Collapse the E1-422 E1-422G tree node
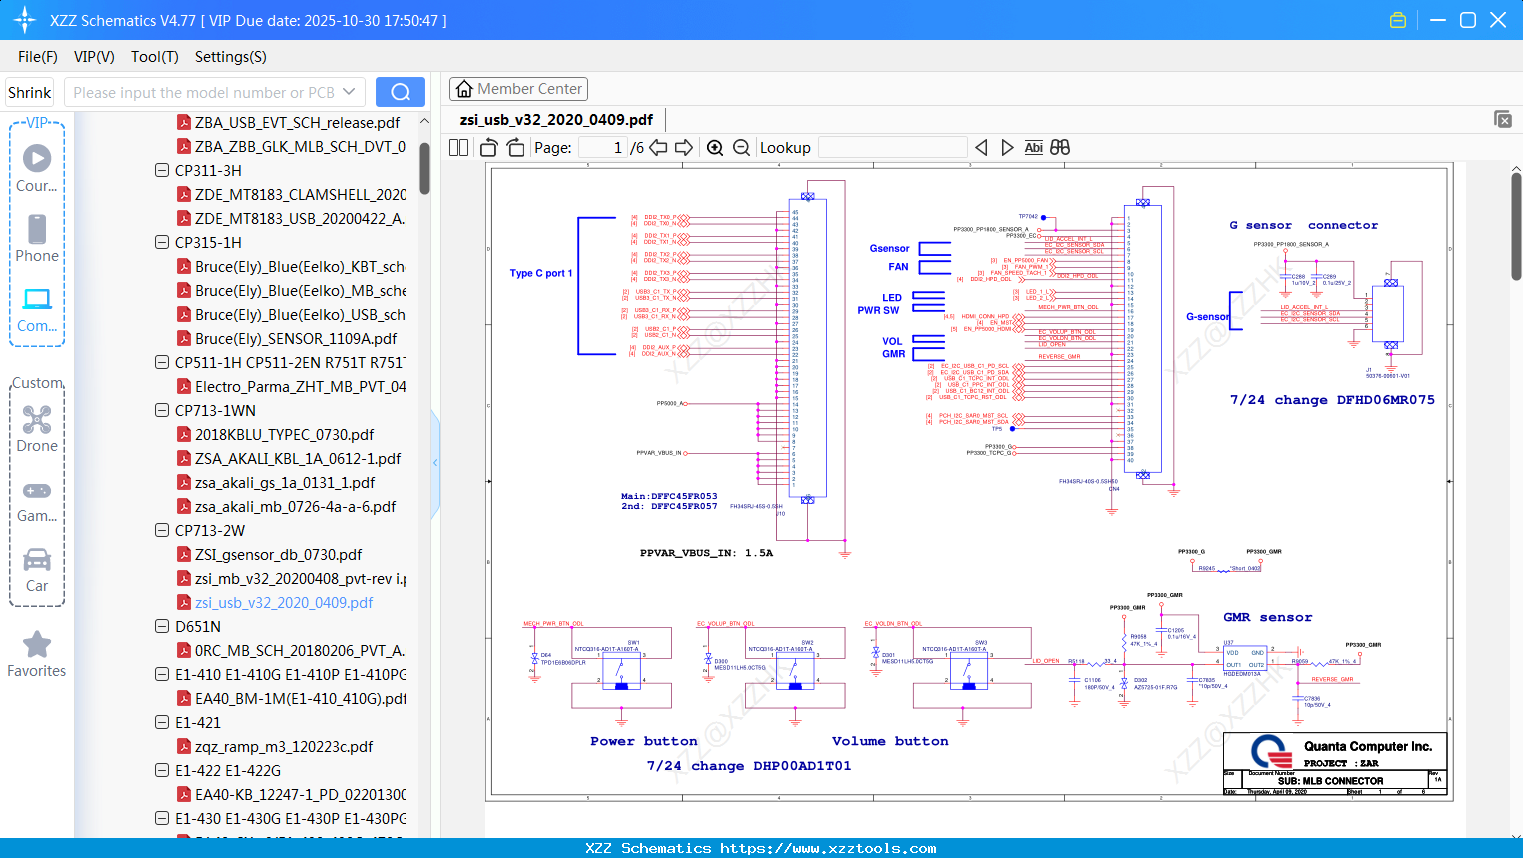The width and height of the screenshot is (1523, 858). tap(162, 770)
